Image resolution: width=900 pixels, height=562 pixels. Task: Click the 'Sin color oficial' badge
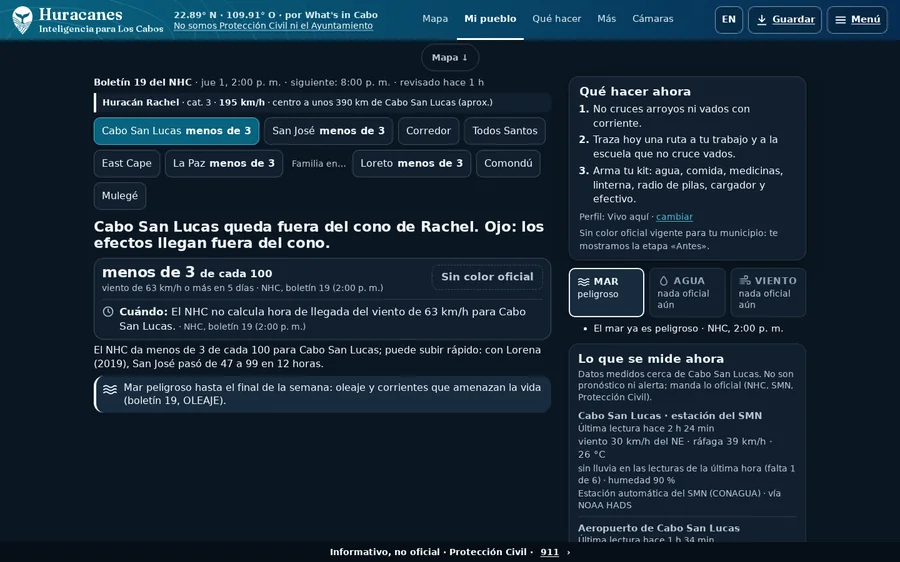pos(487,277)
